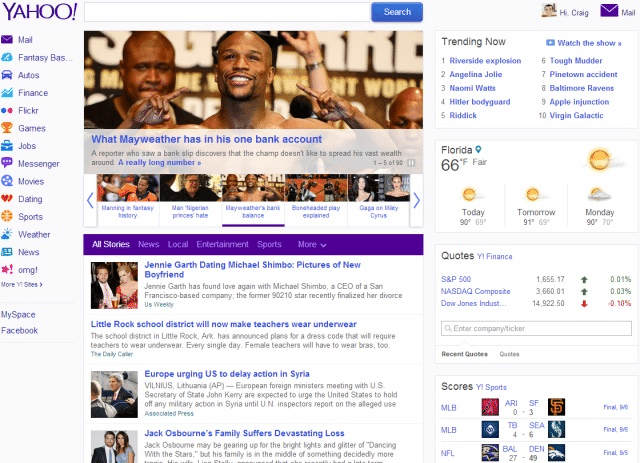Image resolution: width=640 pixels, height=463 pixels.
Task: Click the Baltimore Ravens team logo in Scores
Action: coord(490,452)
